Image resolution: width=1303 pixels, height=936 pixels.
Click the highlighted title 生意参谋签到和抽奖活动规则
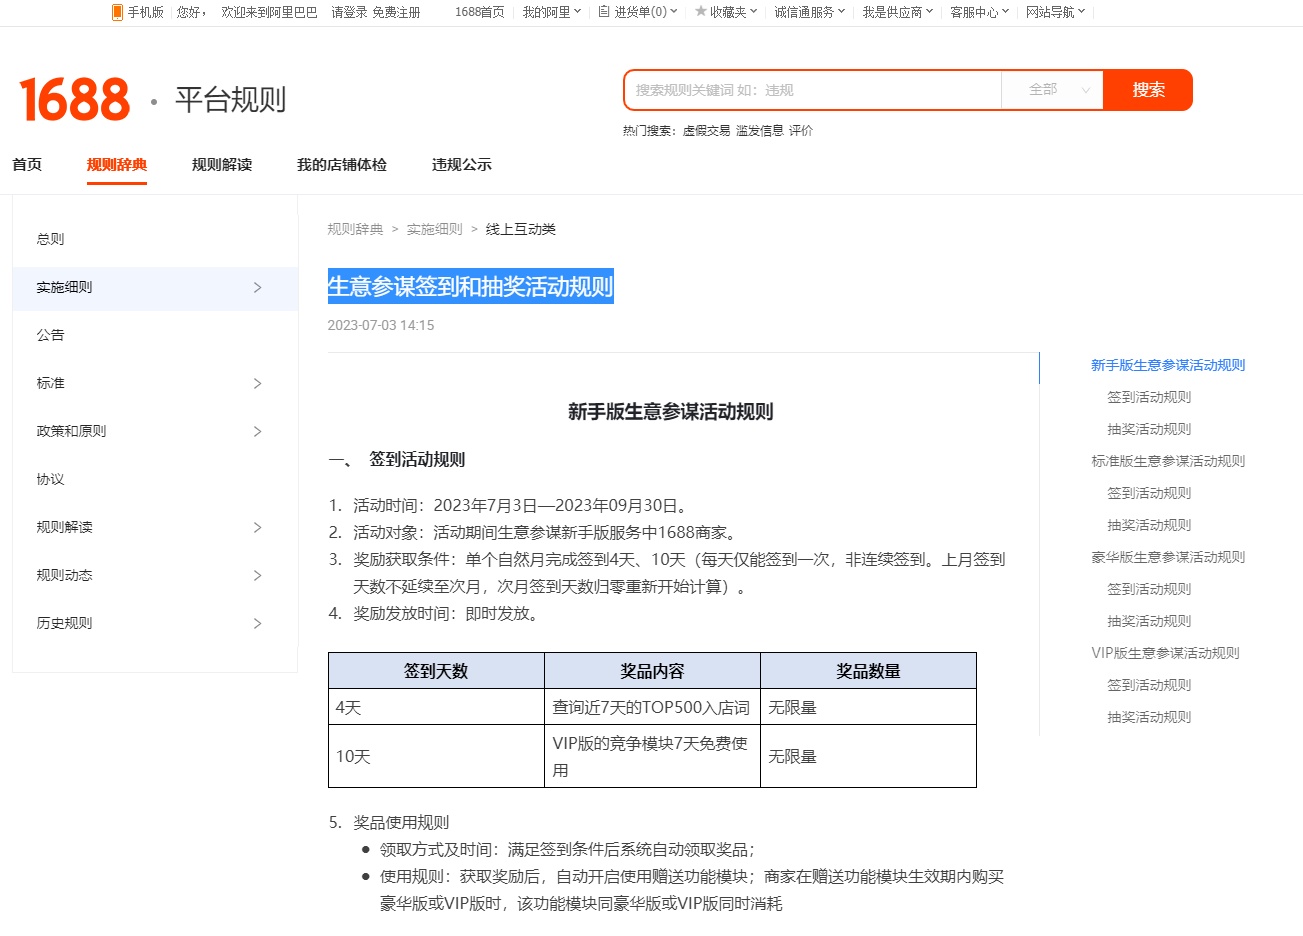coord(470,287)
